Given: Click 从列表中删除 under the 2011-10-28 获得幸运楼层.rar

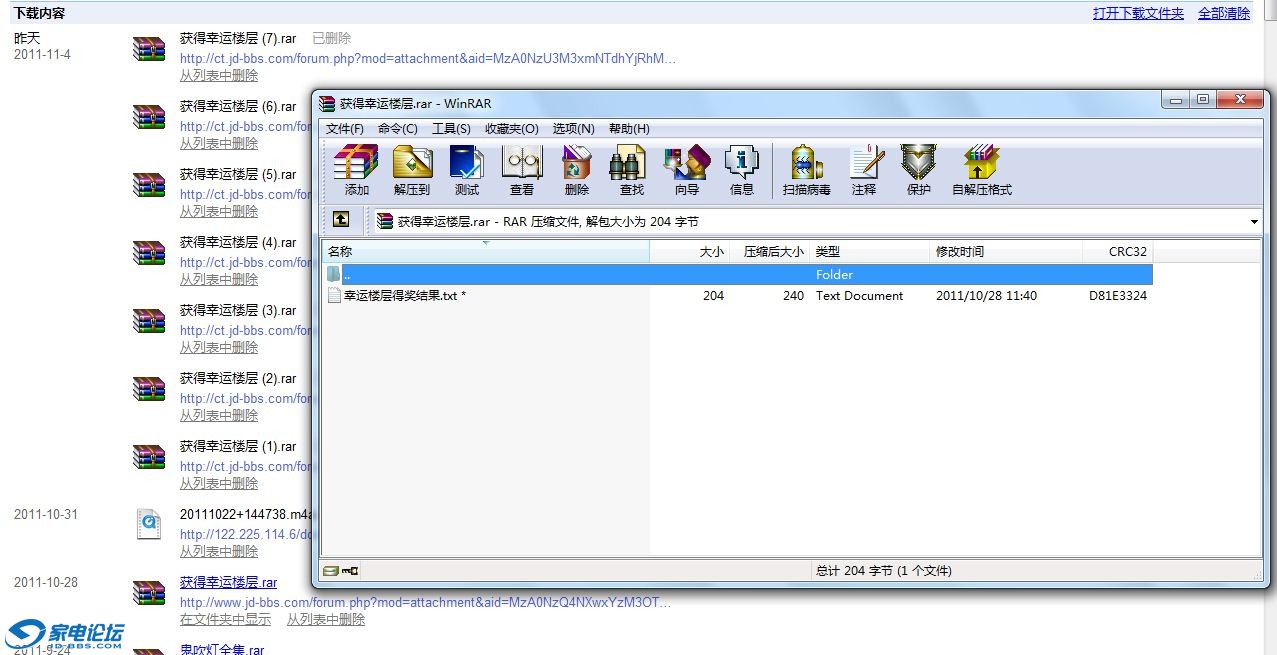Looking at the screenshot, I should click(326, 619).
